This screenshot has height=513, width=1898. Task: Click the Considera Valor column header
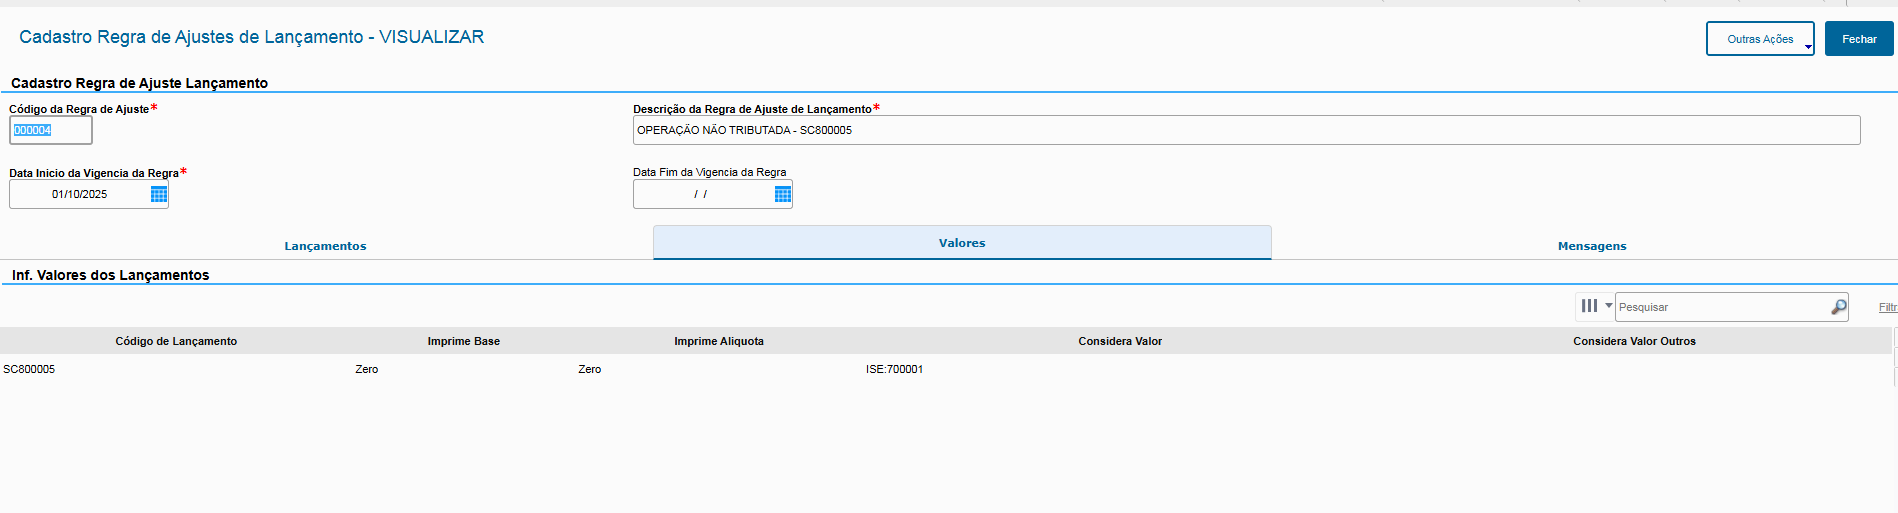pyautogui.click(x=1119, y=341)
